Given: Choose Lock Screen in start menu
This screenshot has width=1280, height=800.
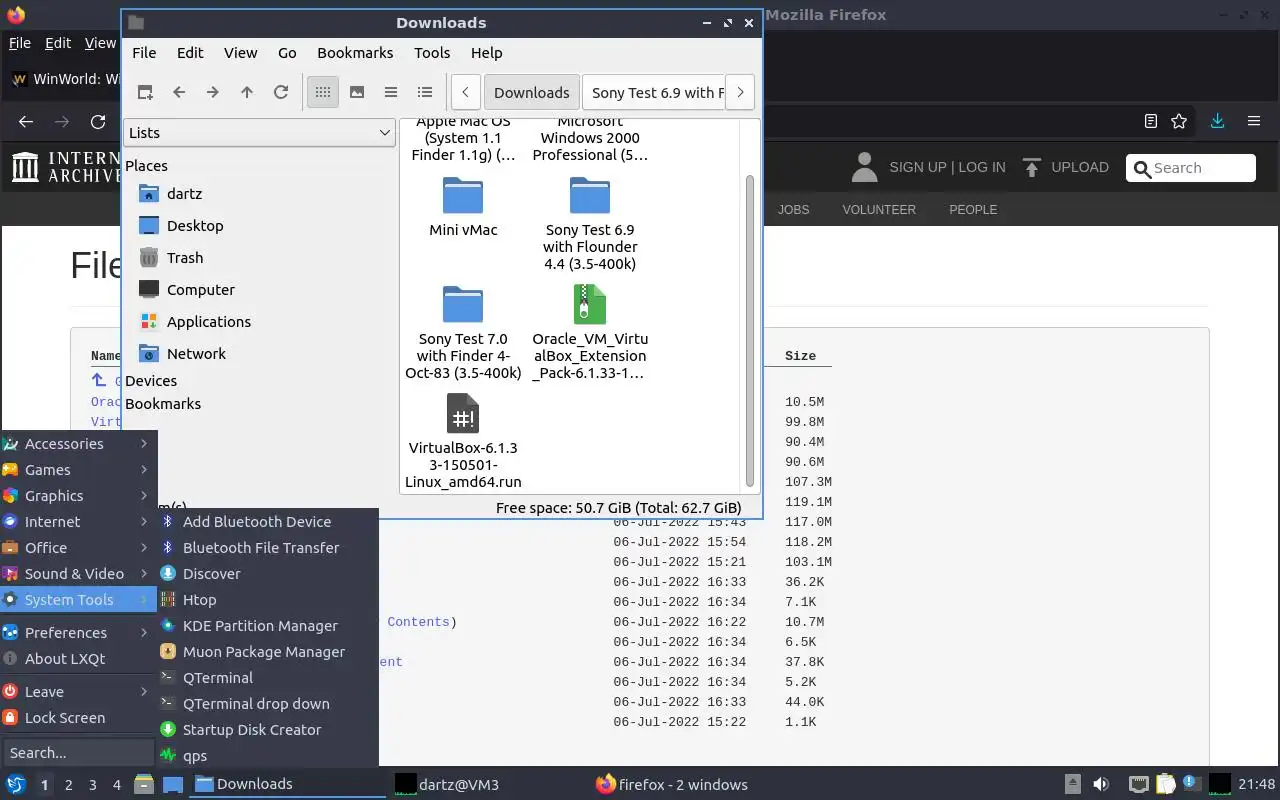Looking at the screenshot, I should click(x=78, y=717).
